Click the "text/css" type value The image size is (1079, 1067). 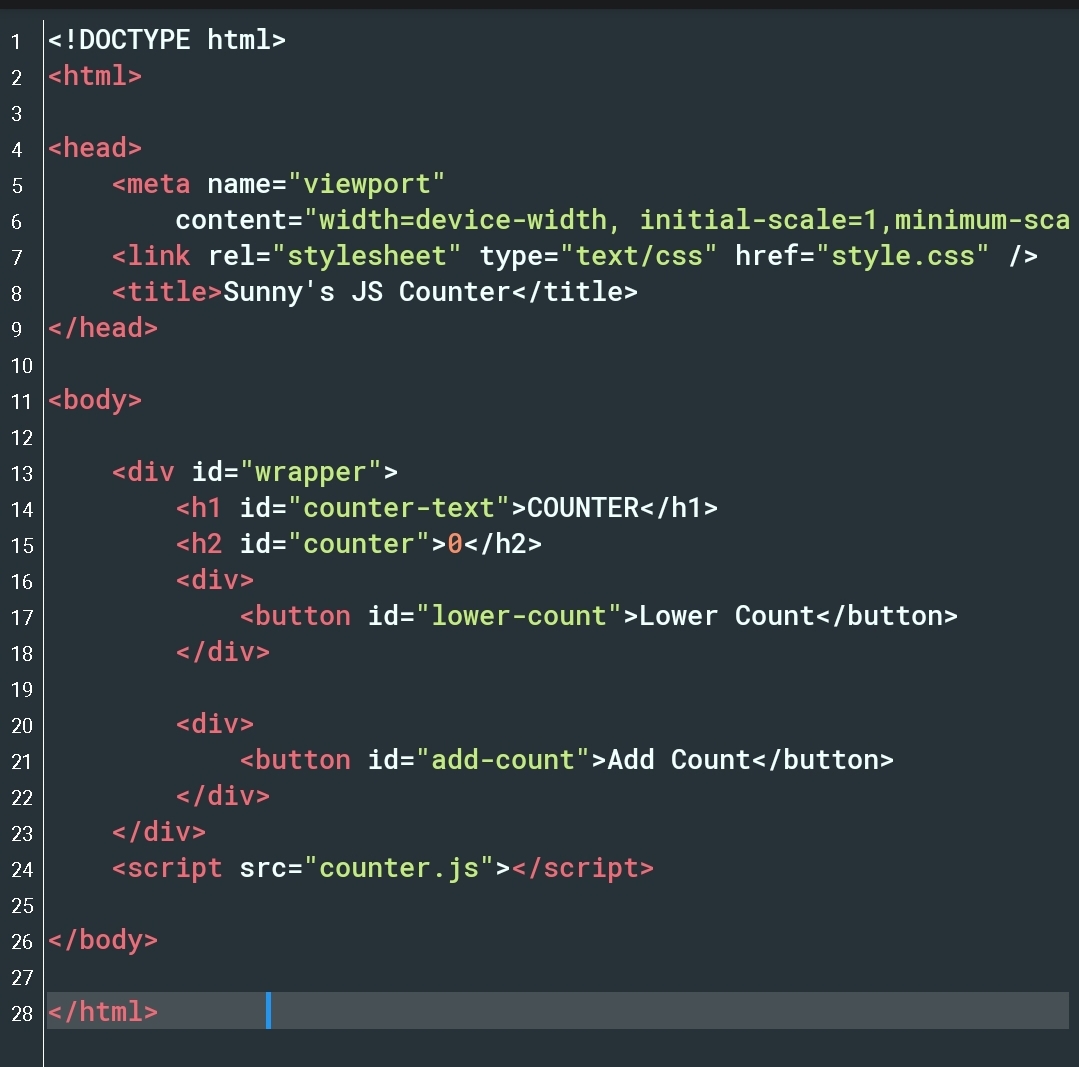coord(639,256)
